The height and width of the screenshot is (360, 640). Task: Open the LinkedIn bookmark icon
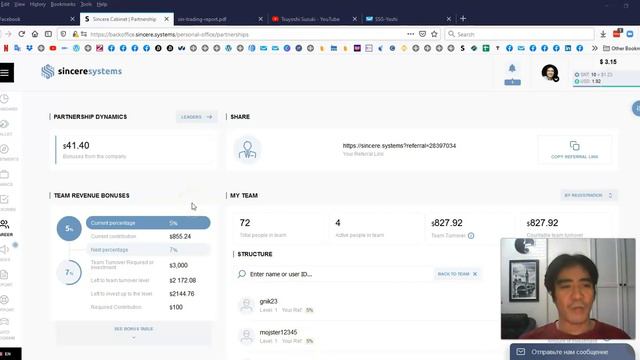coord(568,48)
